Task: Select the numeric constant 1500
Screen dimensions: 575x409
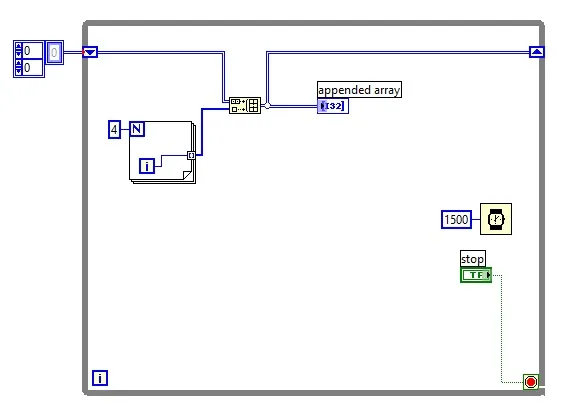Action: pyautogui.click(x=456, y=219)
